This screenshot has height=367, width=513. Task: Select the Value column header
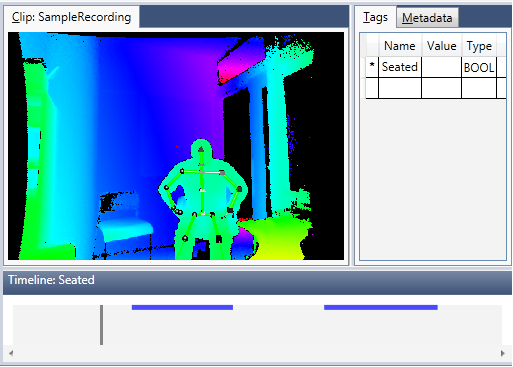coord(441,46)
